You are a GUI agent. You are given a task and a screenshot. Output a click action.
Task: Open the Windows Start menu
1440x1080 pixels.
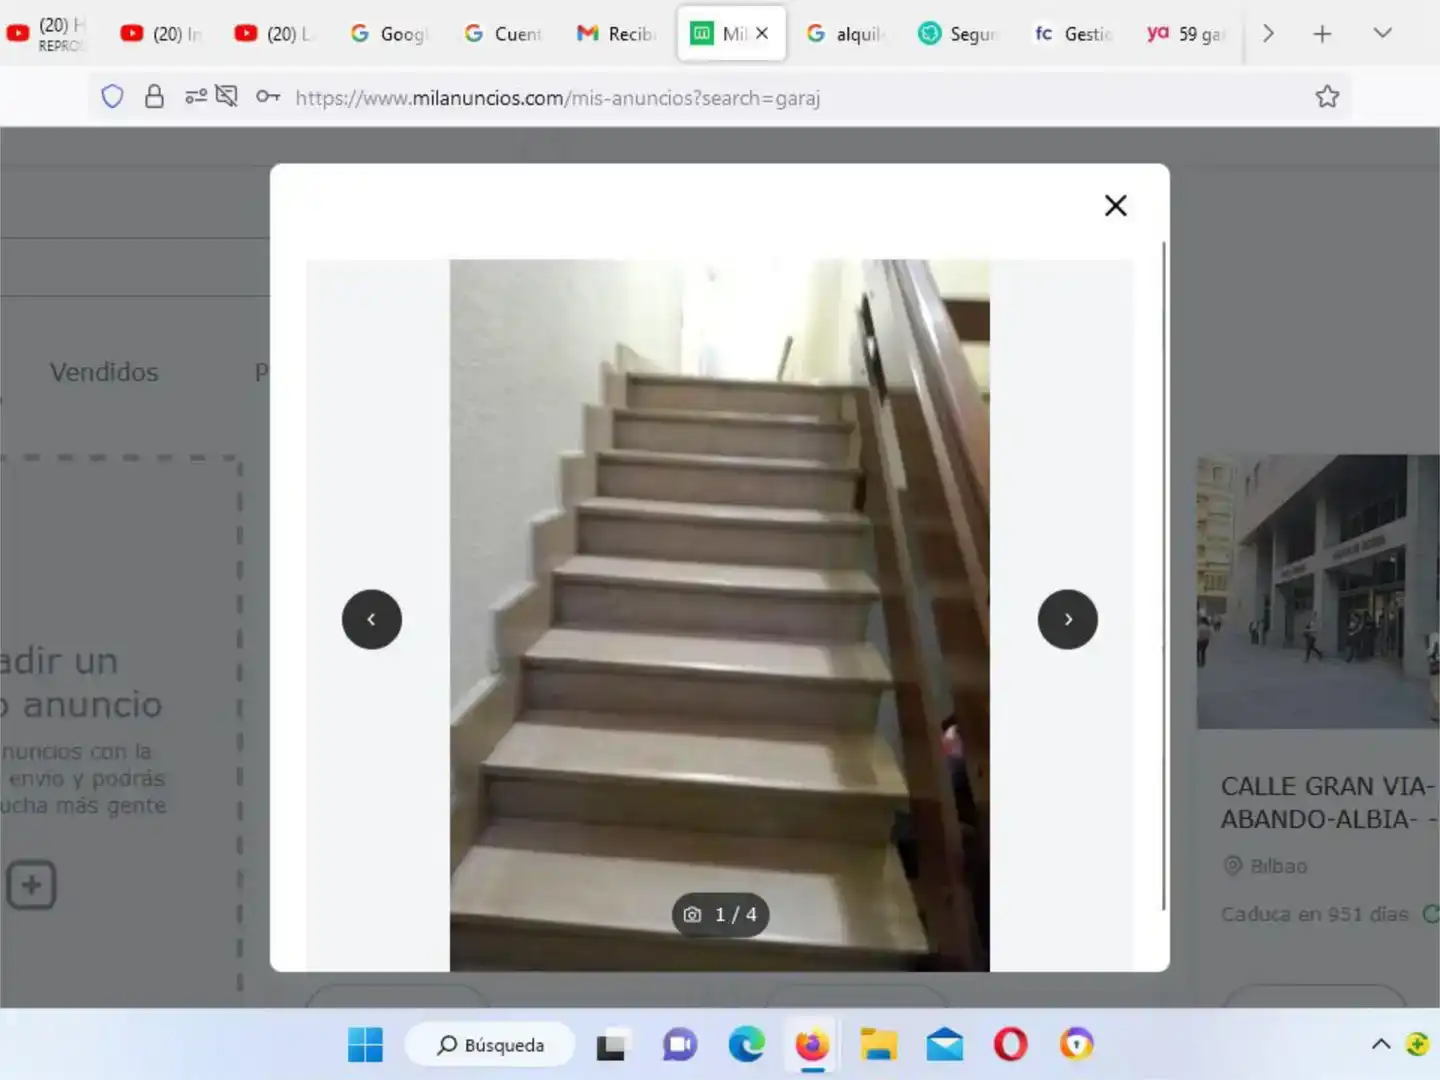(365, 1045)
